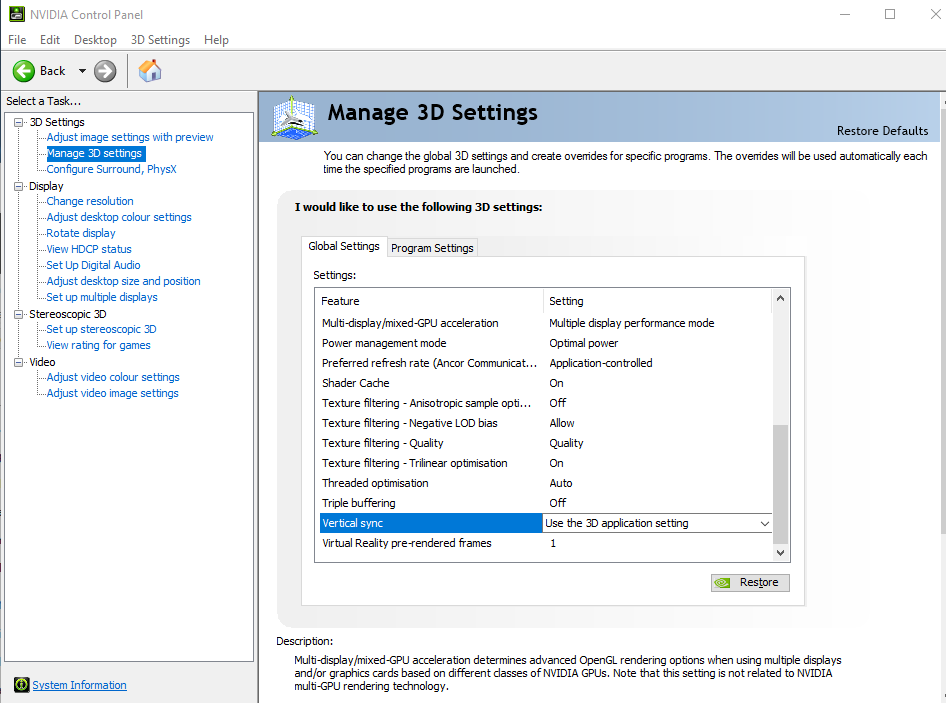Click the Restore Defaults link

[x=882, y=131]
